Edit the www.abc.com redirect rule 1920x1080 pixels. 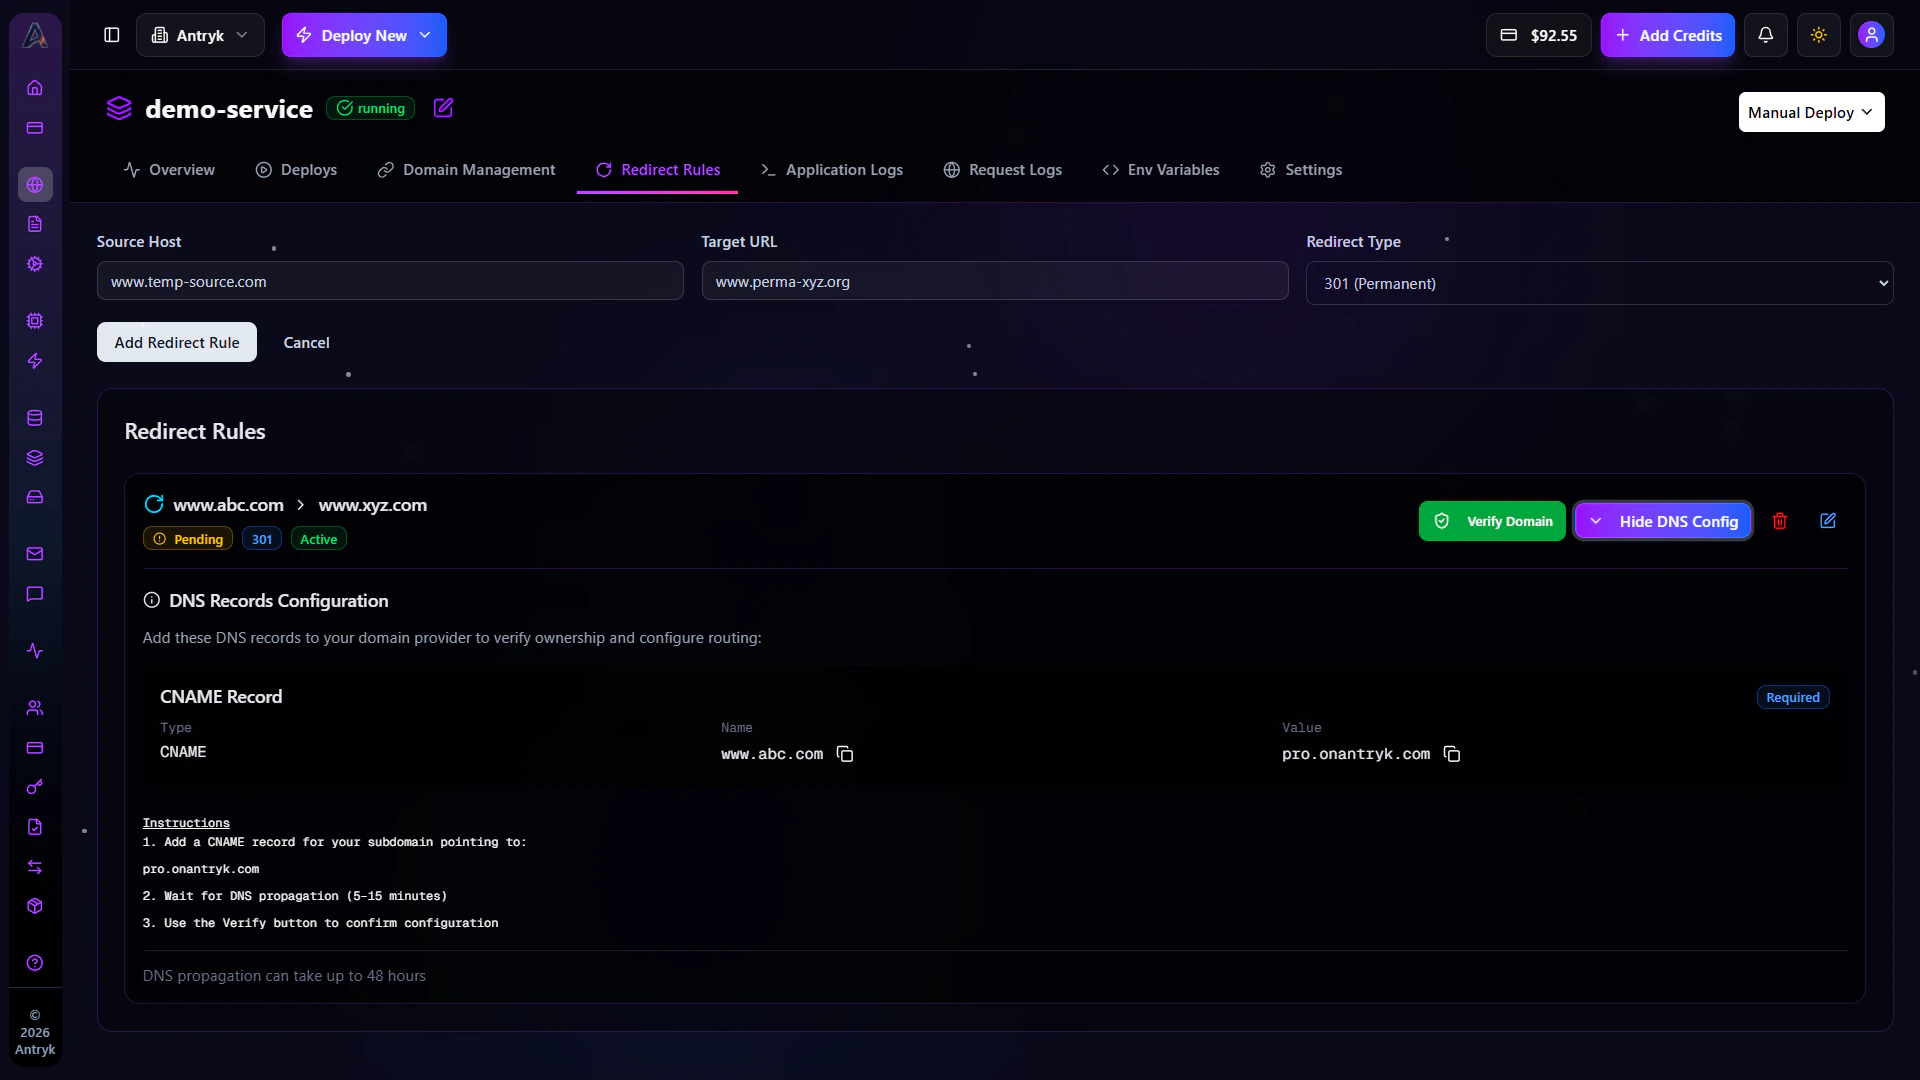click(1828, 521)
